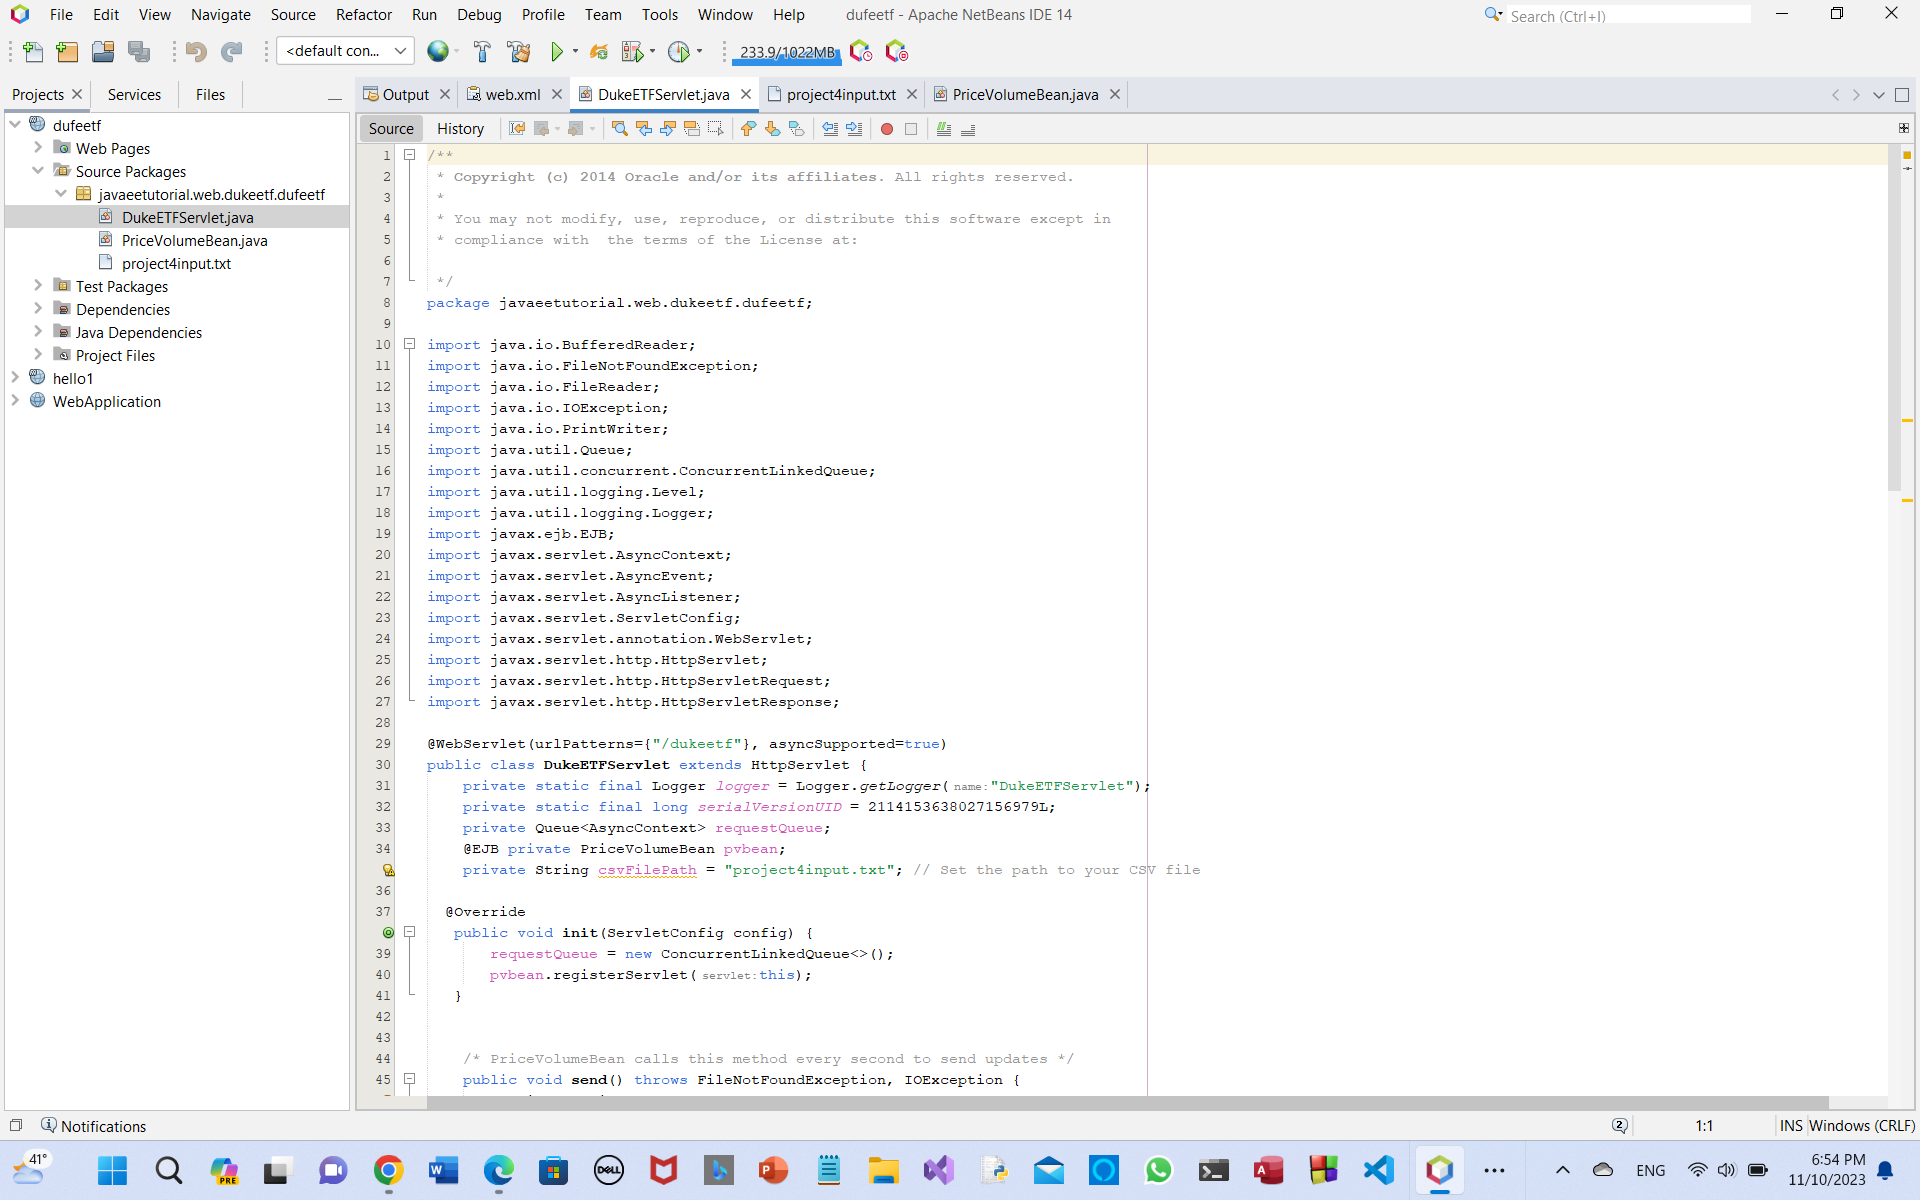
Task: Collapse the Source Packages node
Action: coord(39,171)
